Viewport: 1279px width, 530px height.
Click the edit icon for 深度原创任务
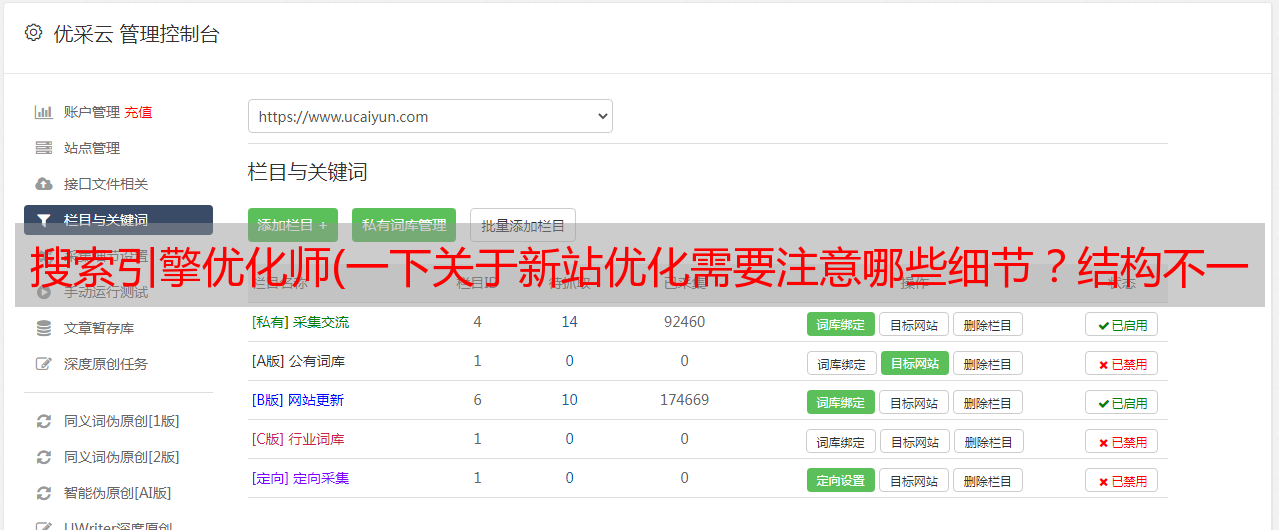point(44,364)
